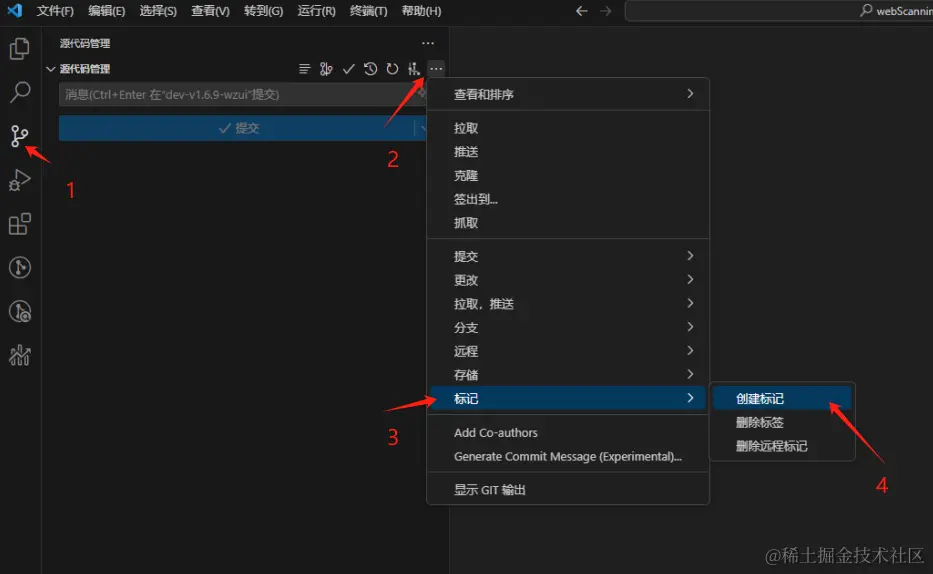Open the bar chart icon in activity bar
Viewport: 933px width, 574px height.
(20, 356)
